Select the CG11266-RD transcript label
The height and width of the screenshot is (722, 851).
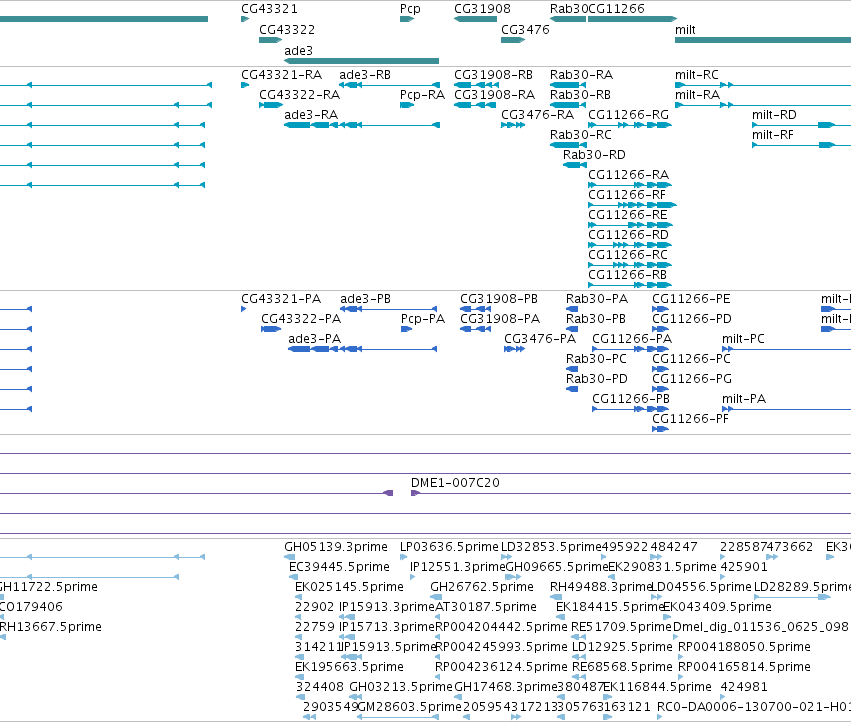click(628, 235)
